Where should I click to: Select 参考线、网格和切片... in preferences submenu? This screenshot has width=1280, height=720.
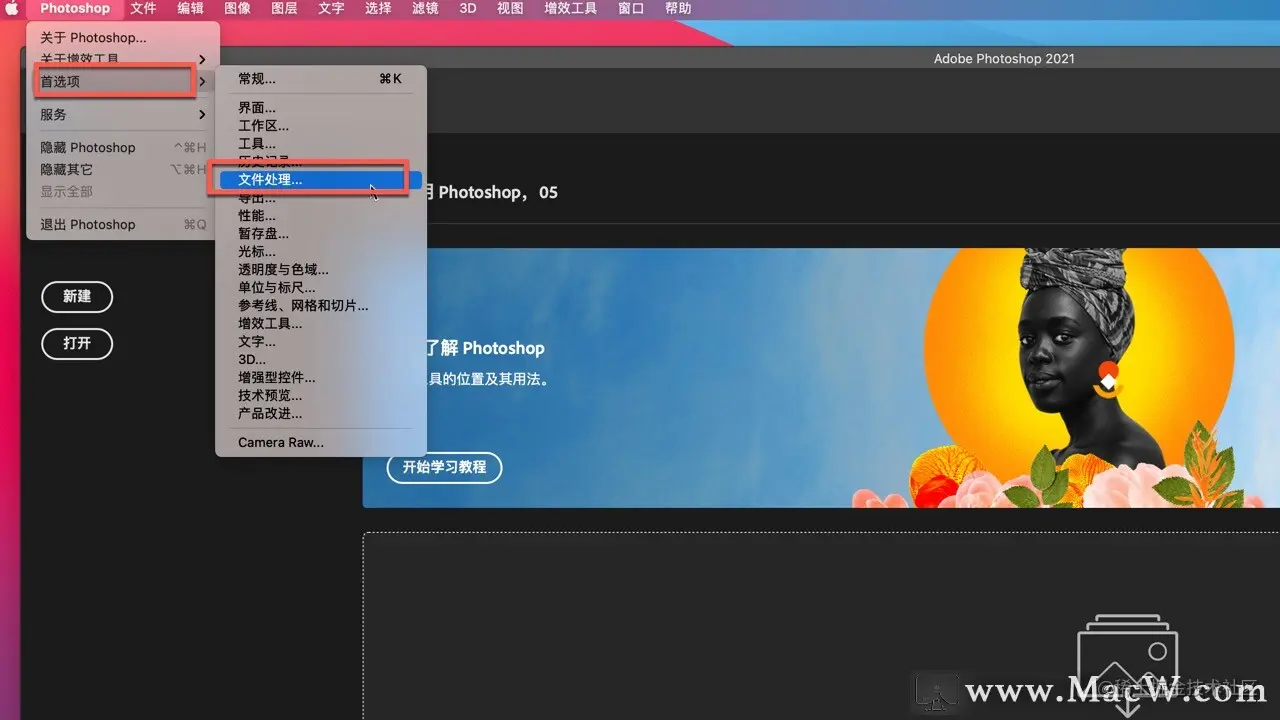coord(321,305)
